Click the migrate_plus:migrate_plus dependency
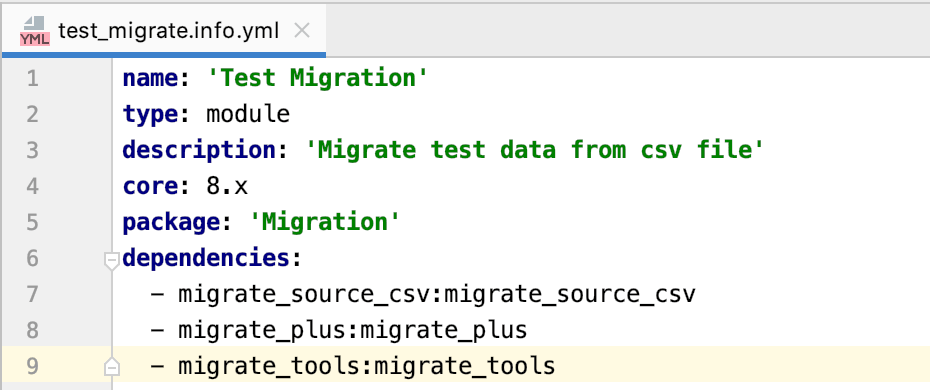The height and width of the screenshot is (390, 930). pyautogui.click(x=353, y=331)
